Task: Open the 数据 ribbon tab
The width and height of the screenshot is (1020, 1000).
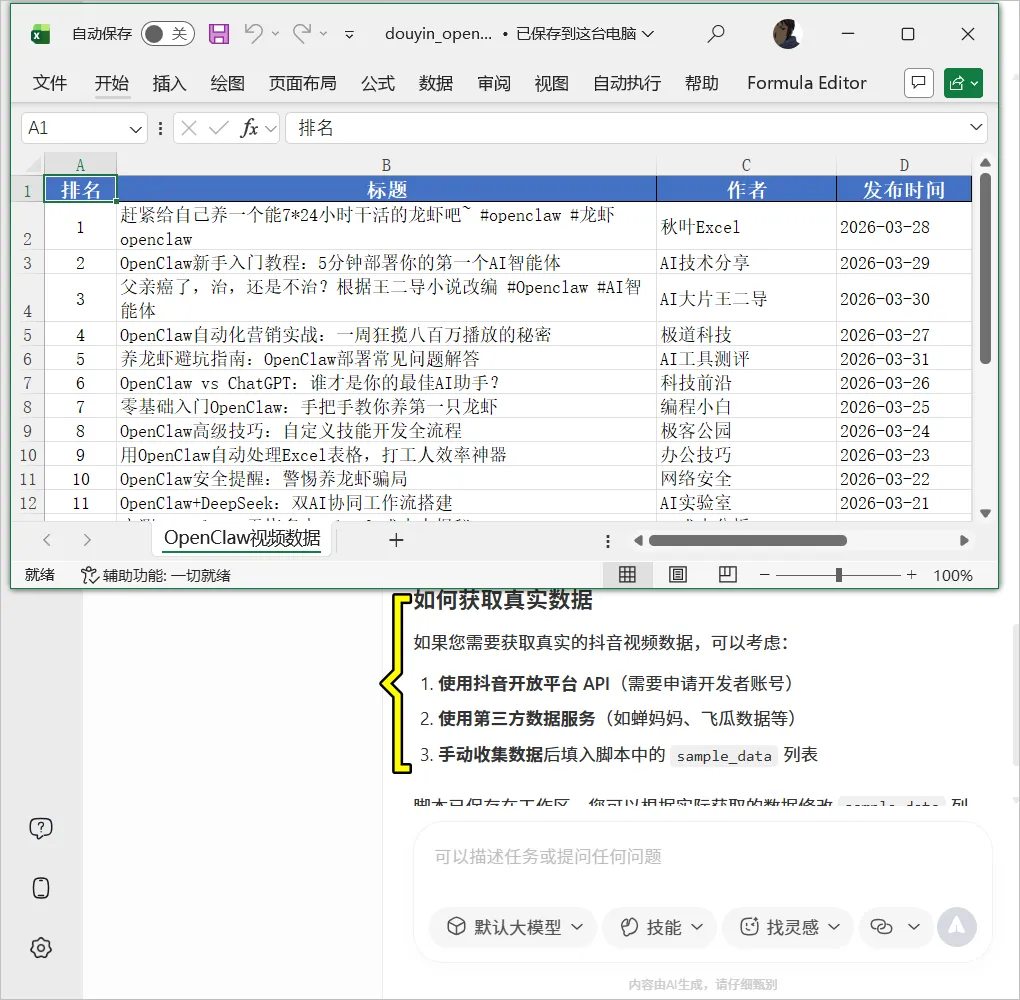Action: pos(436,83)
